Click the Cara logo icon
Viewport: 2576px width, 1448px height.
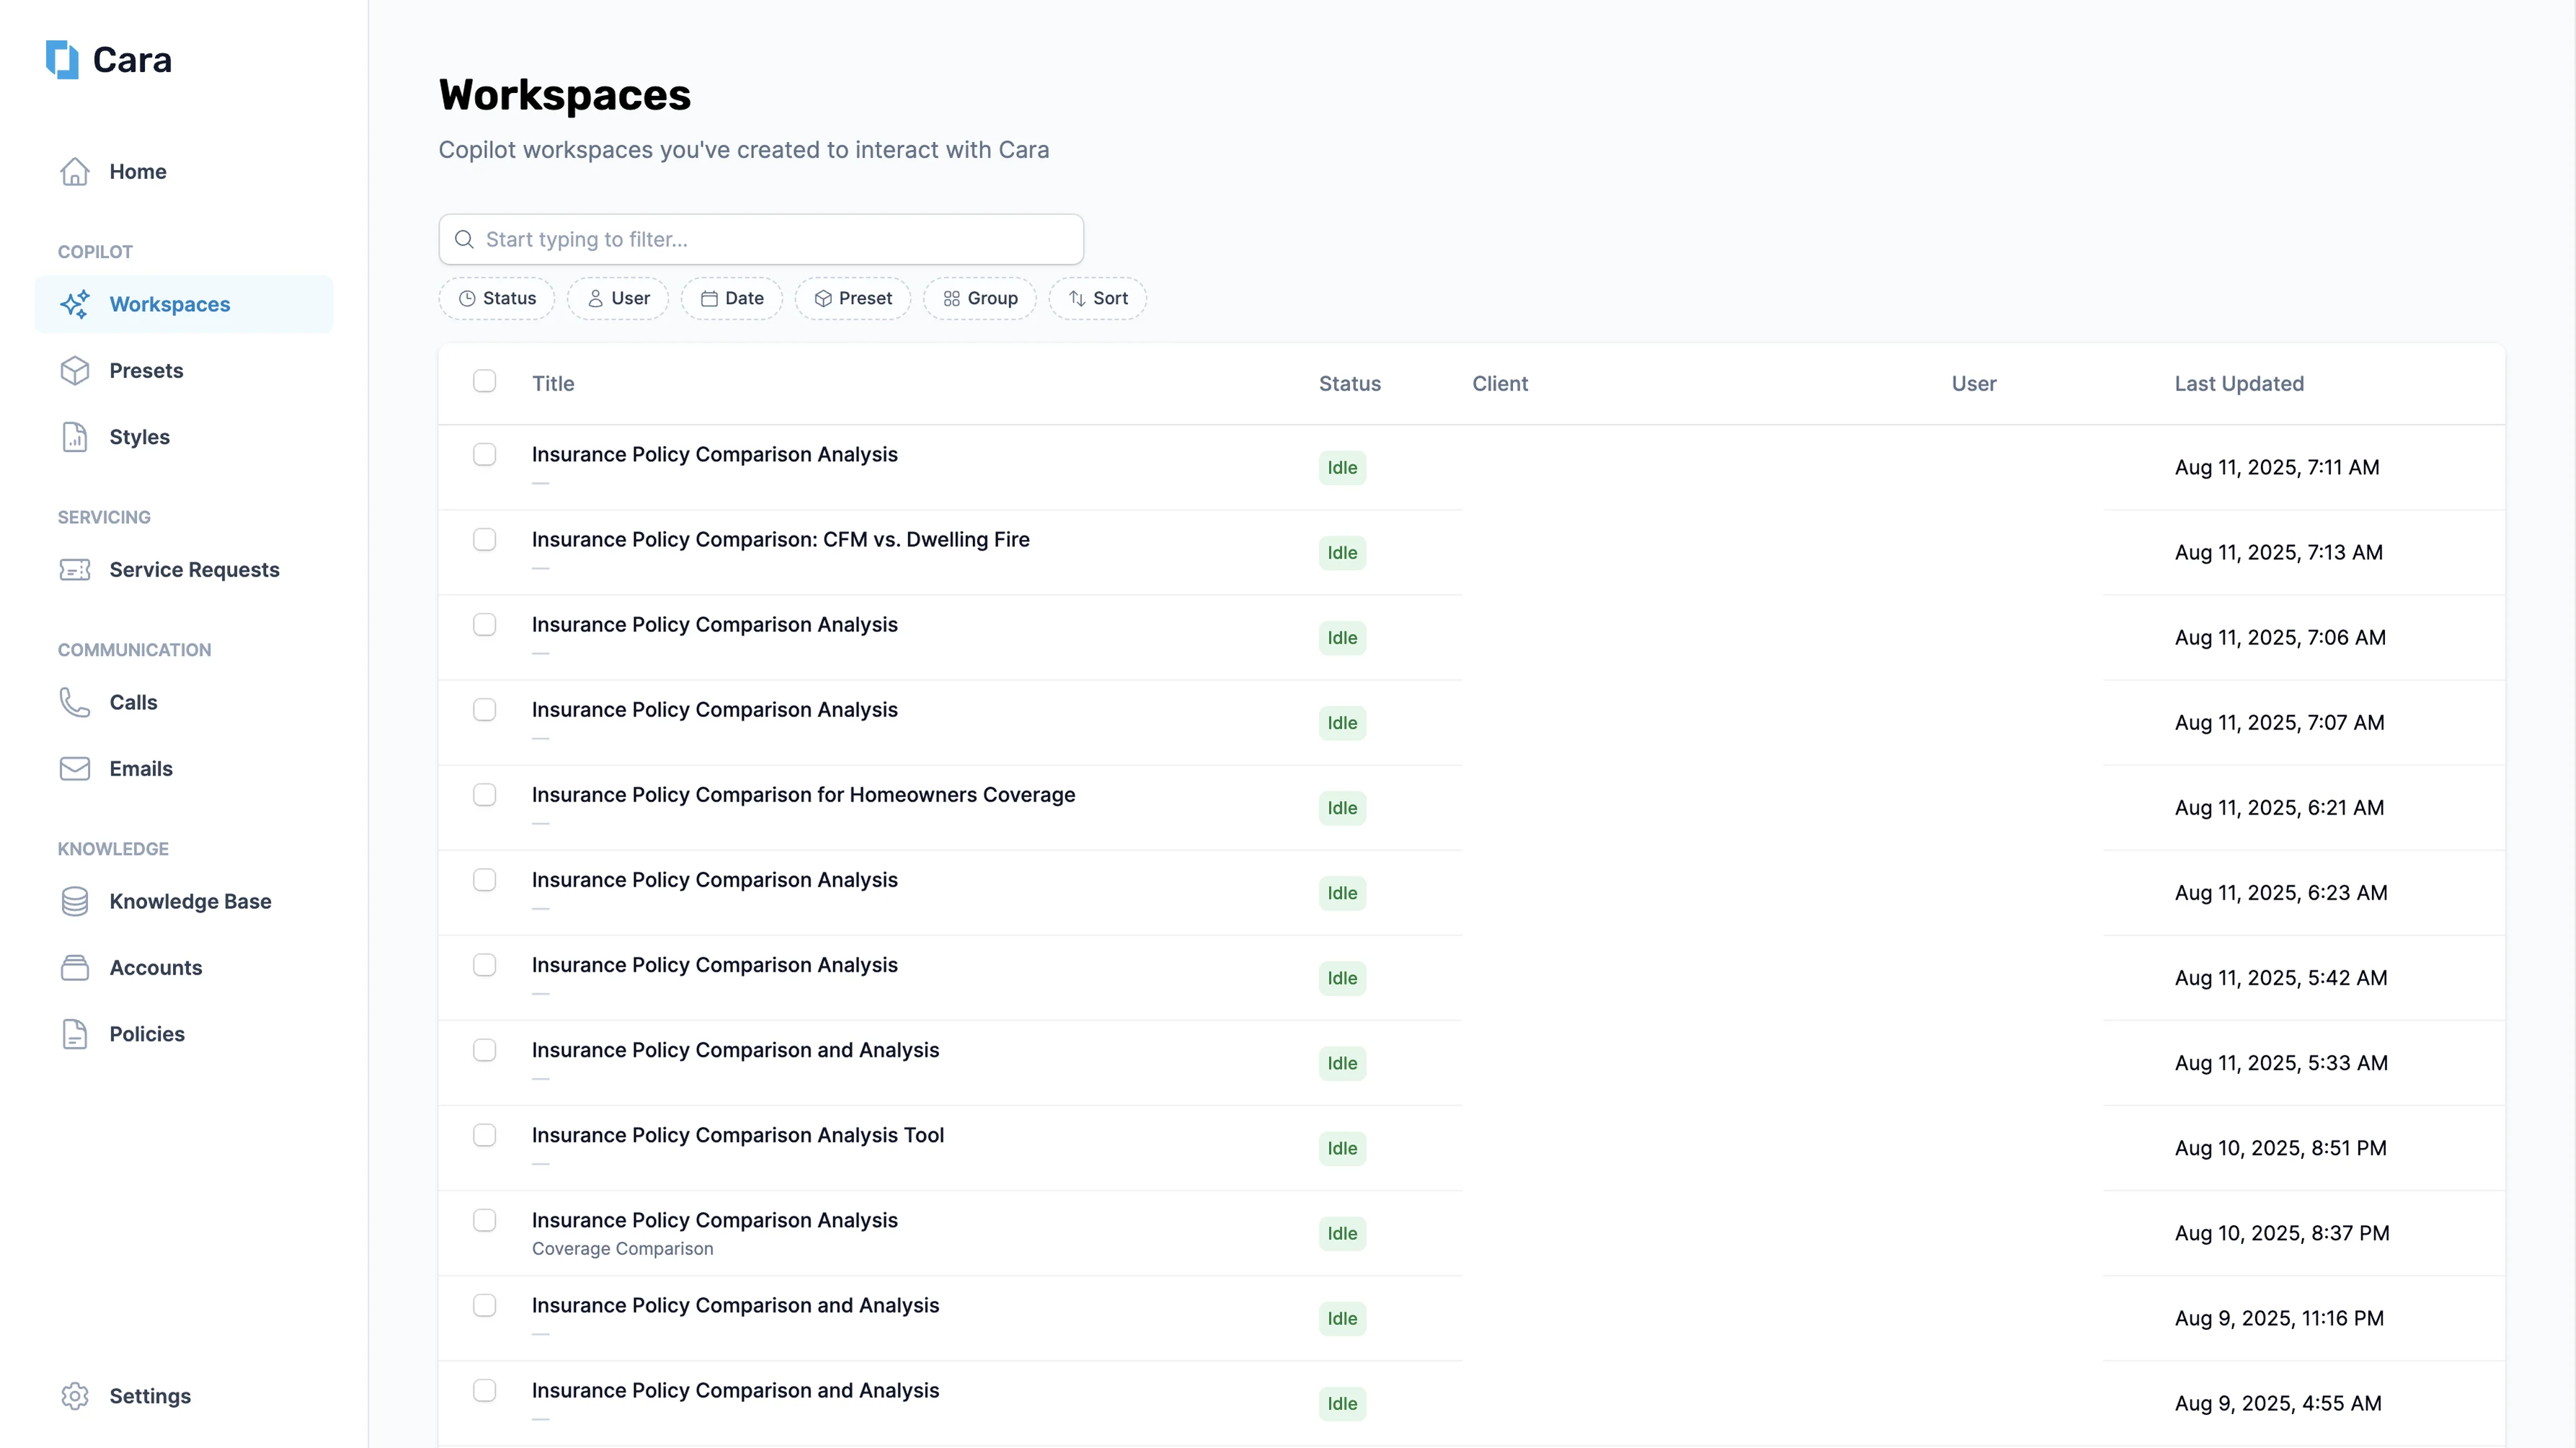[62, 59]
